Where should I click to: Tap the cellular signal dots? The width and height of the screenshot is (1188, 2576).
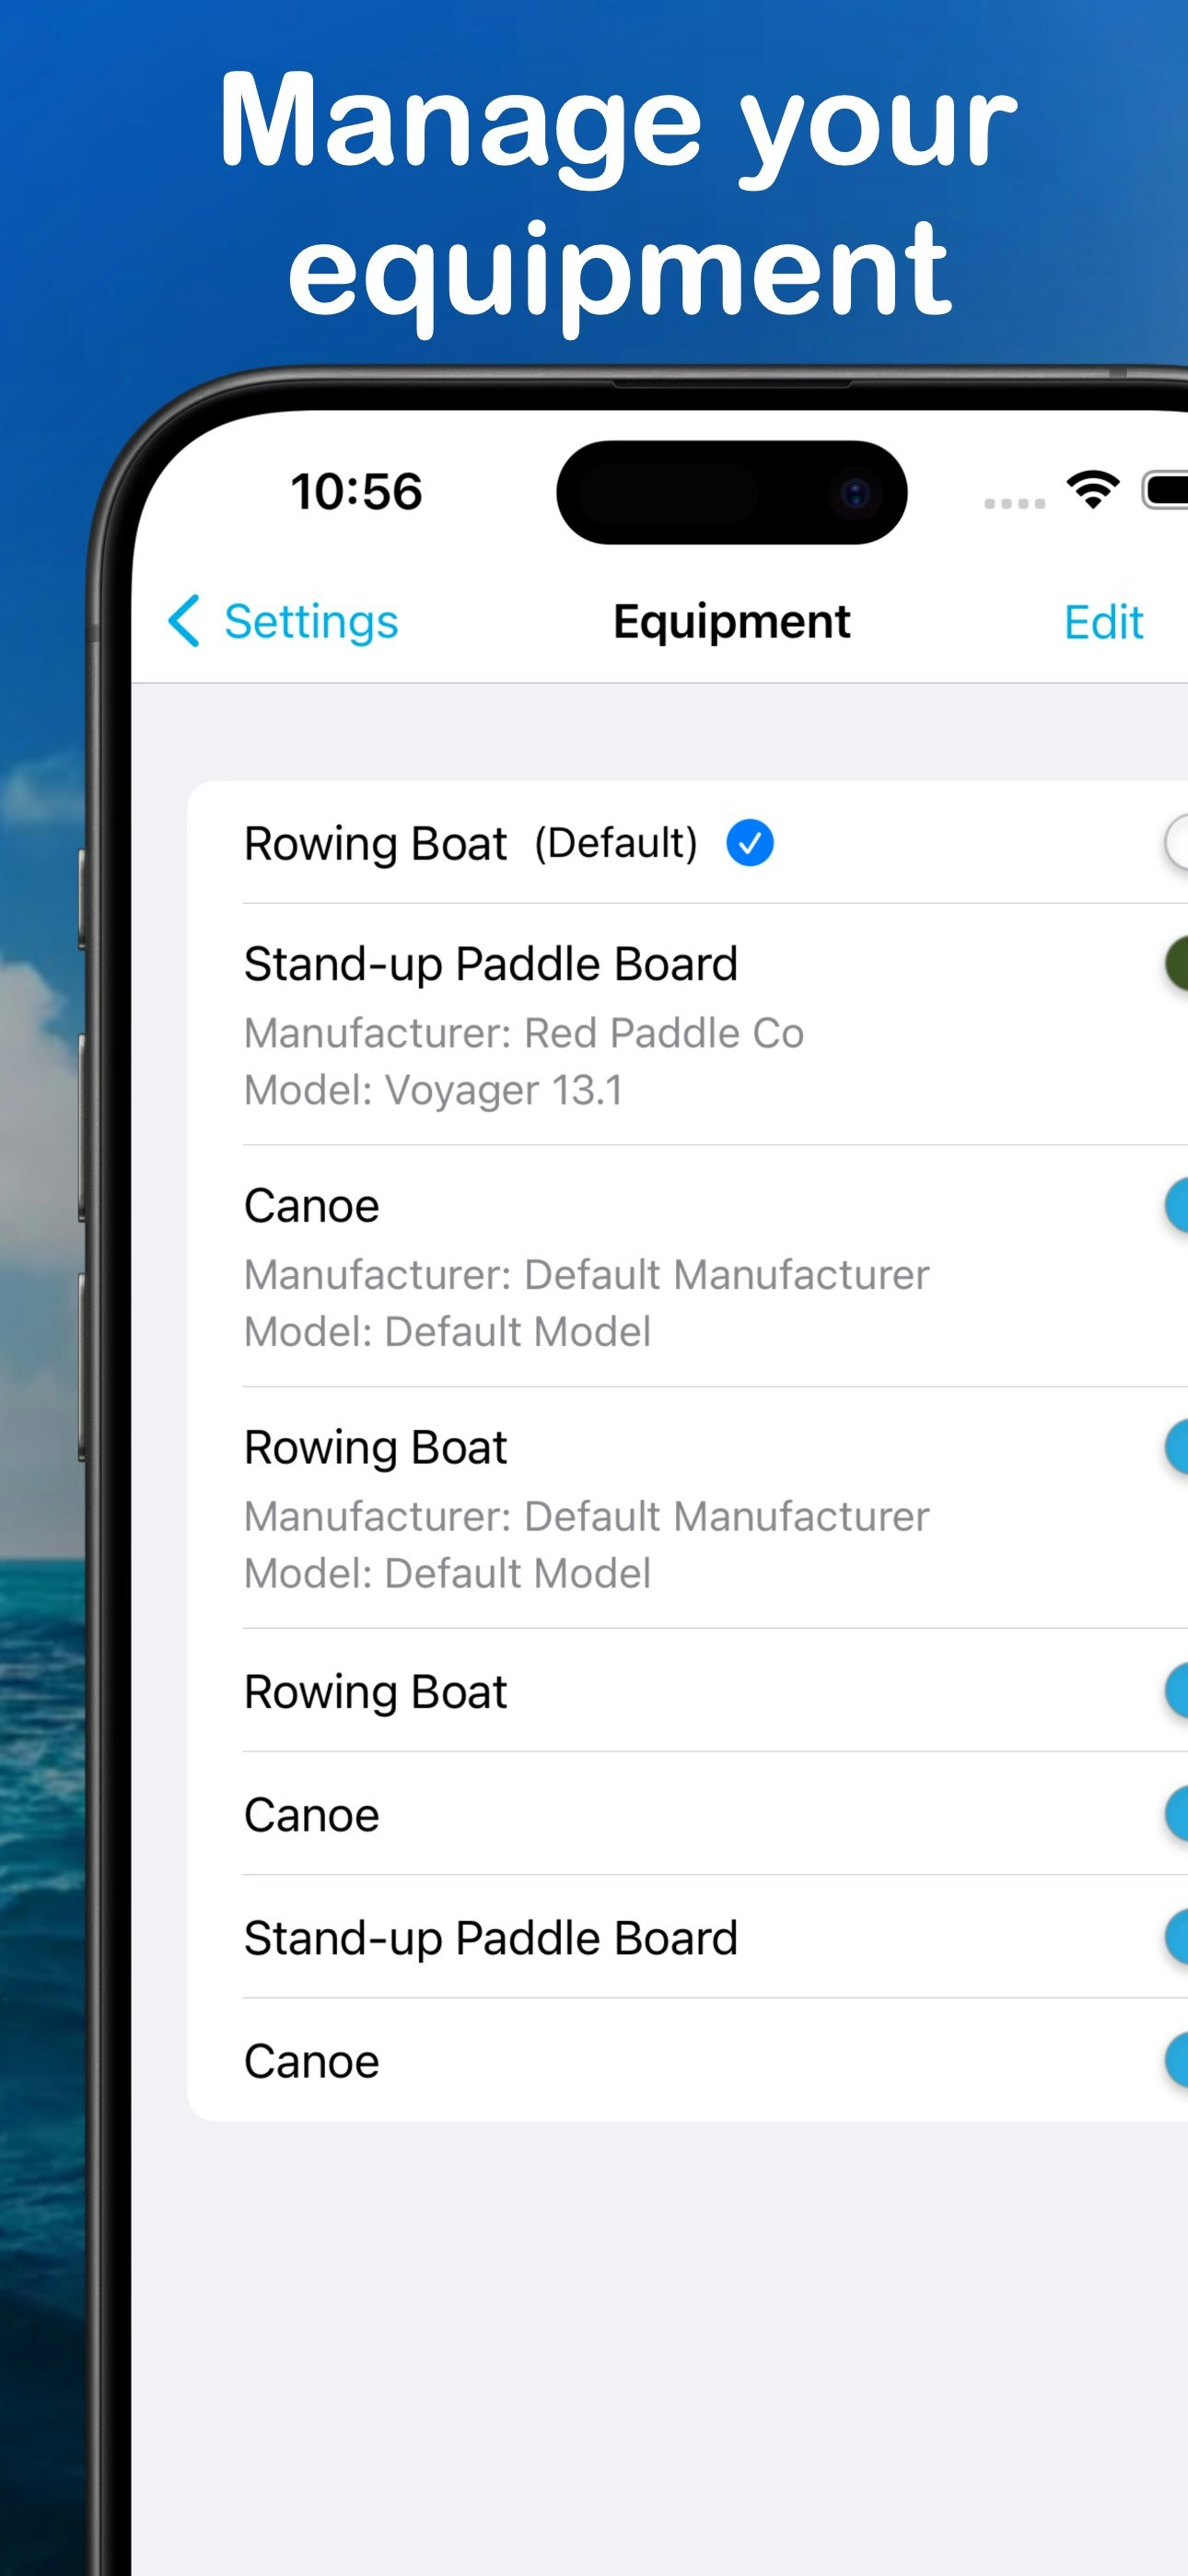point(1014,503)
